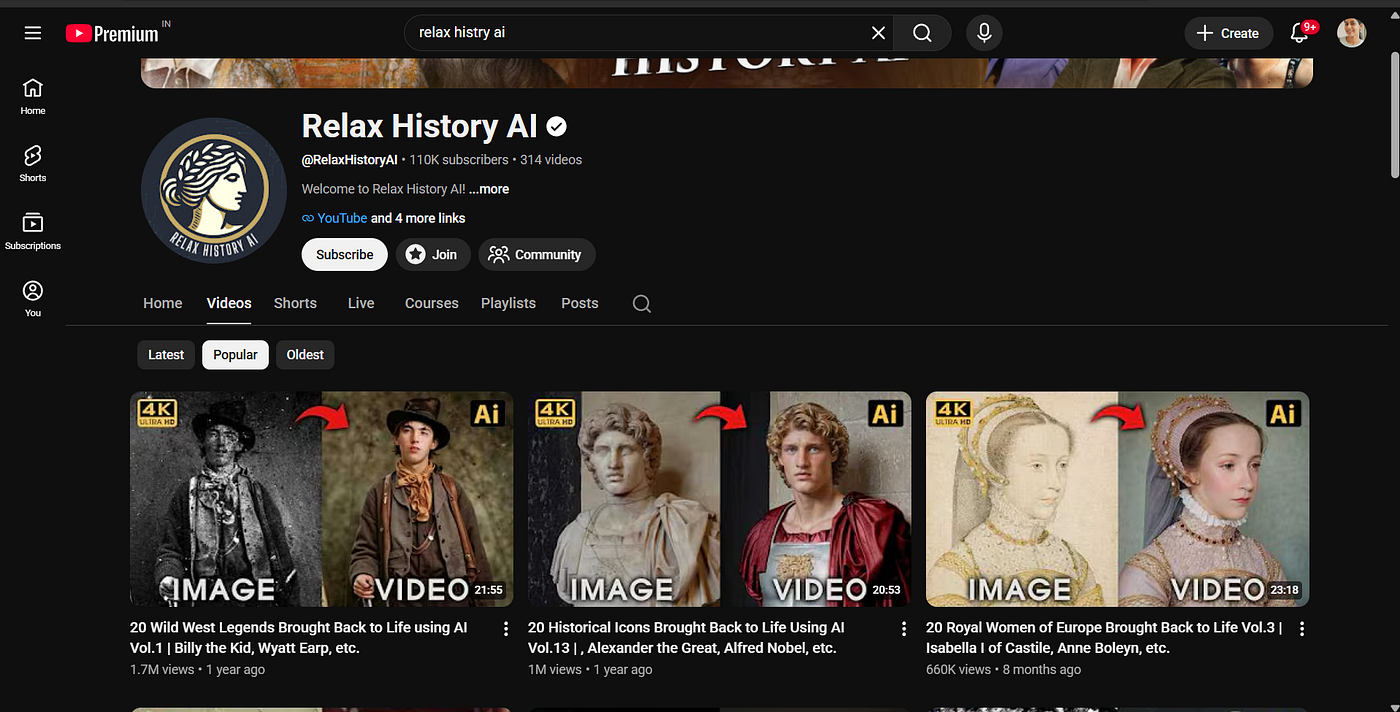Sort videos by Latest
1400x712 pixels.
[166, 355]
